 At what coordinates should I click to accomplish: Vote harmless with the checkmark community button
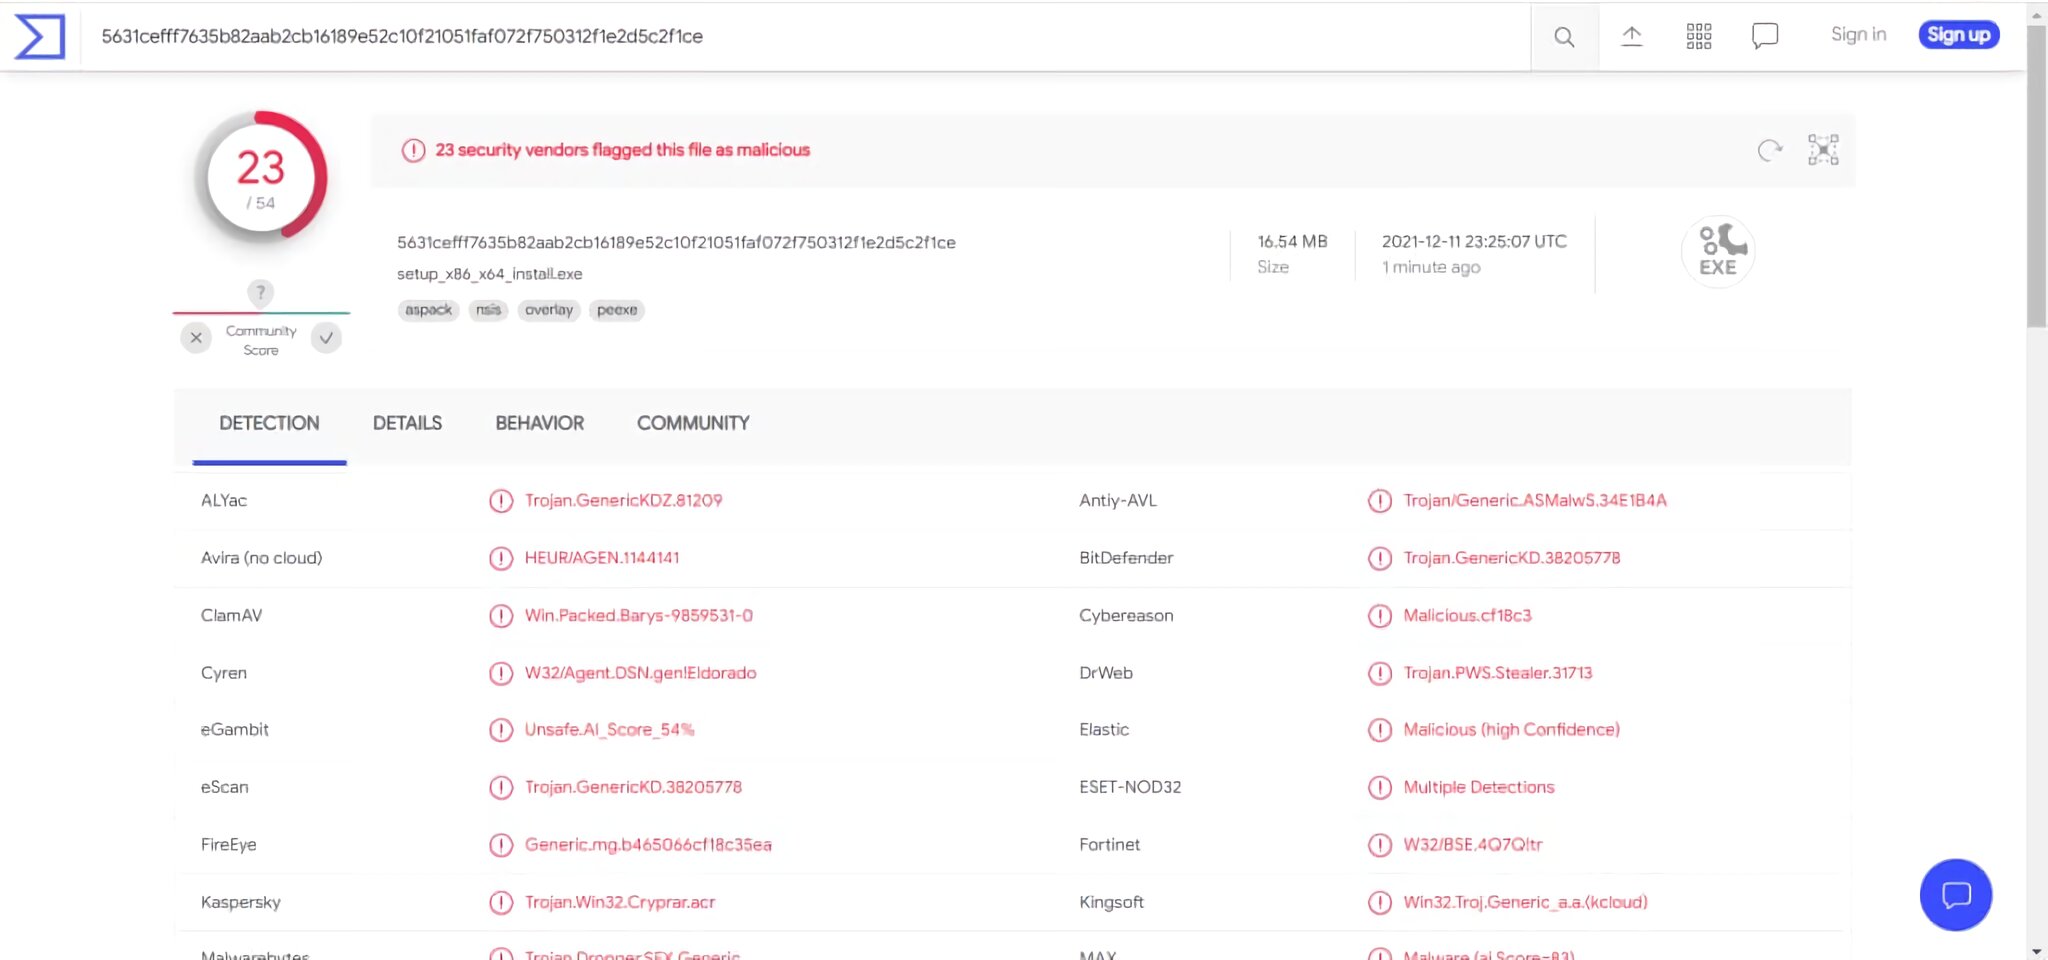[x=326, y=338]
